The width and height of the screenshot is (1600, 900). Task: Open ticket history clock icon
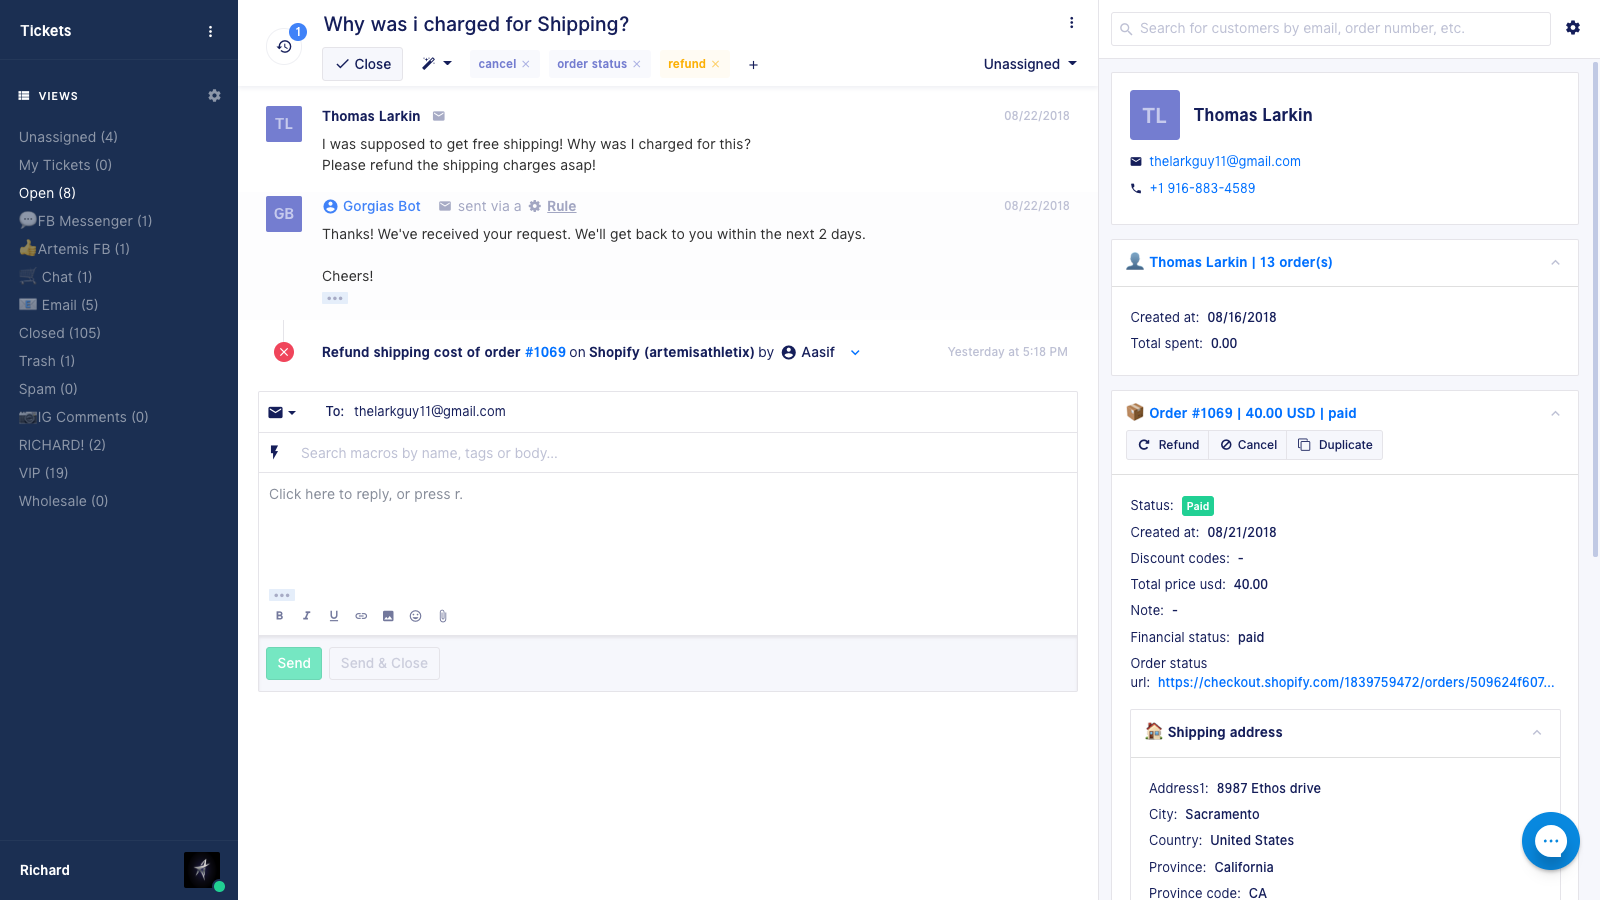coord(284,46)
